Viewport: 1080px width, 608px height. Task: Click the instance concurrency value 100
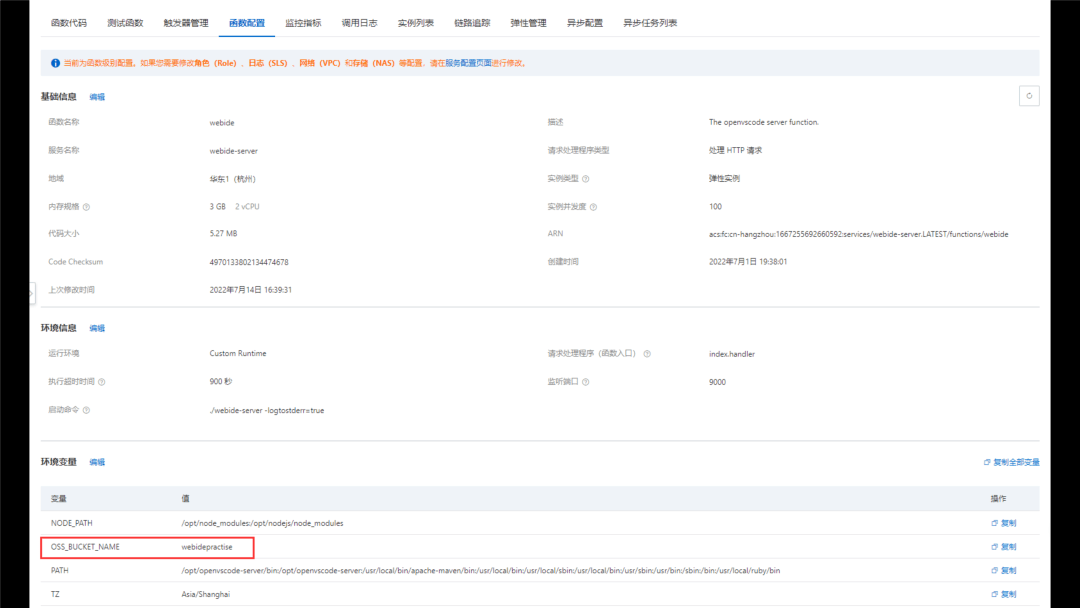(x=716, y=207)
